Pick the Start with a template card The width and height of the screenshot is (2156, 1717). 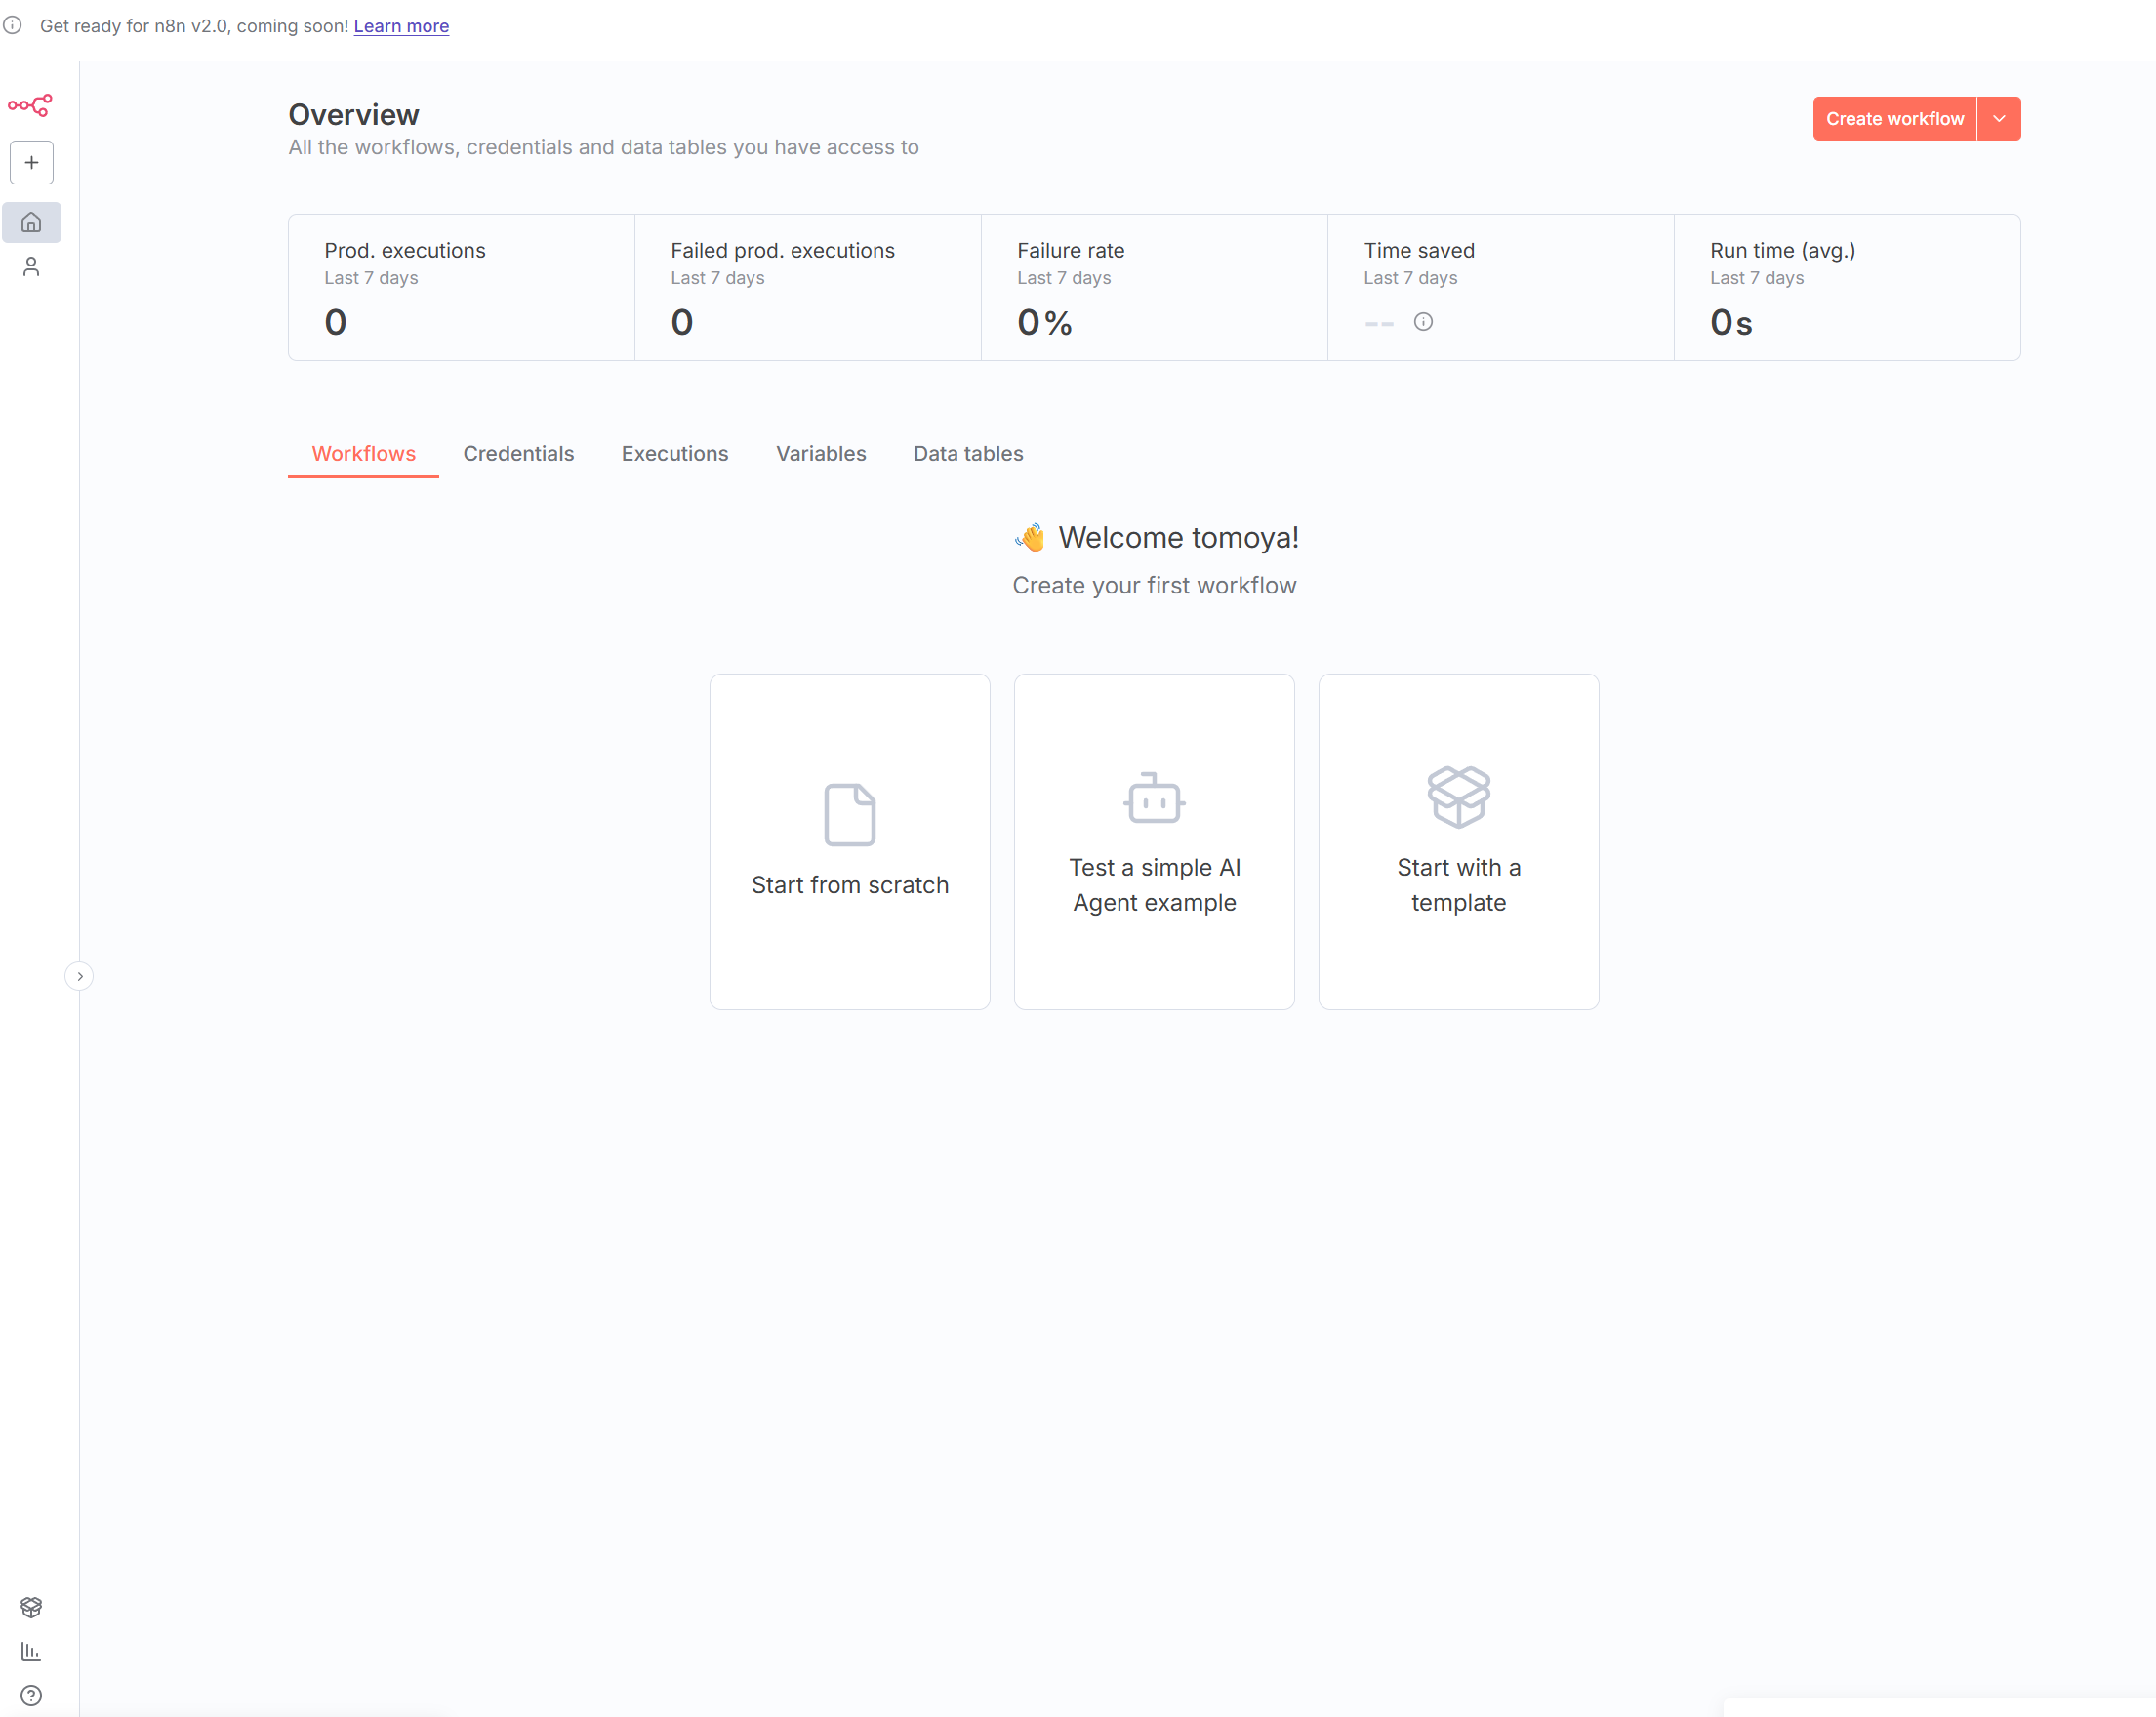(1458, 841)
